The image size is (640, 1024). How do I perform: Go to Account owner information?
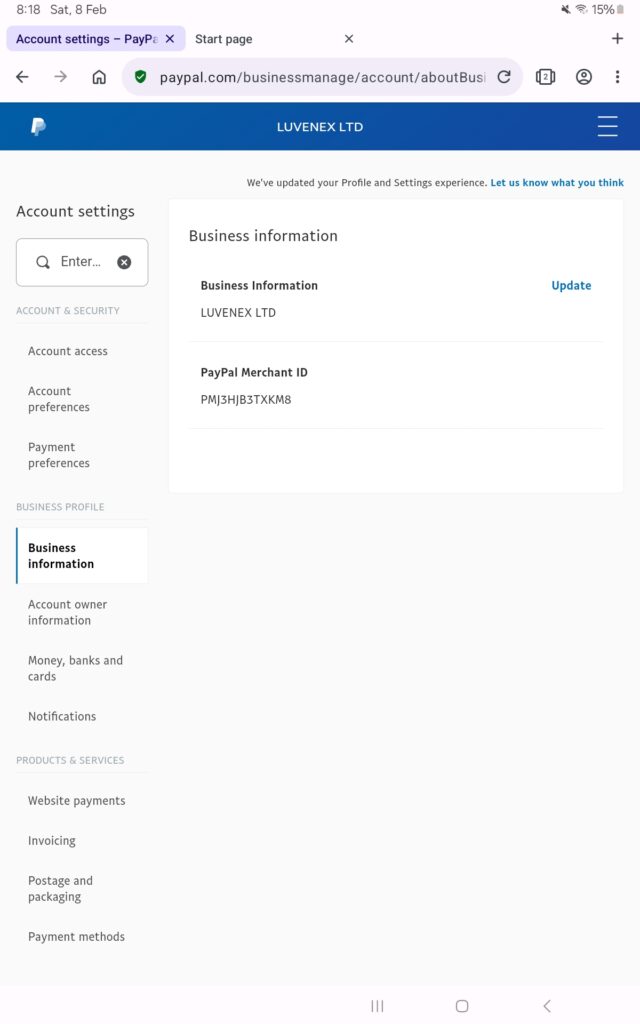tap(67, 612)
